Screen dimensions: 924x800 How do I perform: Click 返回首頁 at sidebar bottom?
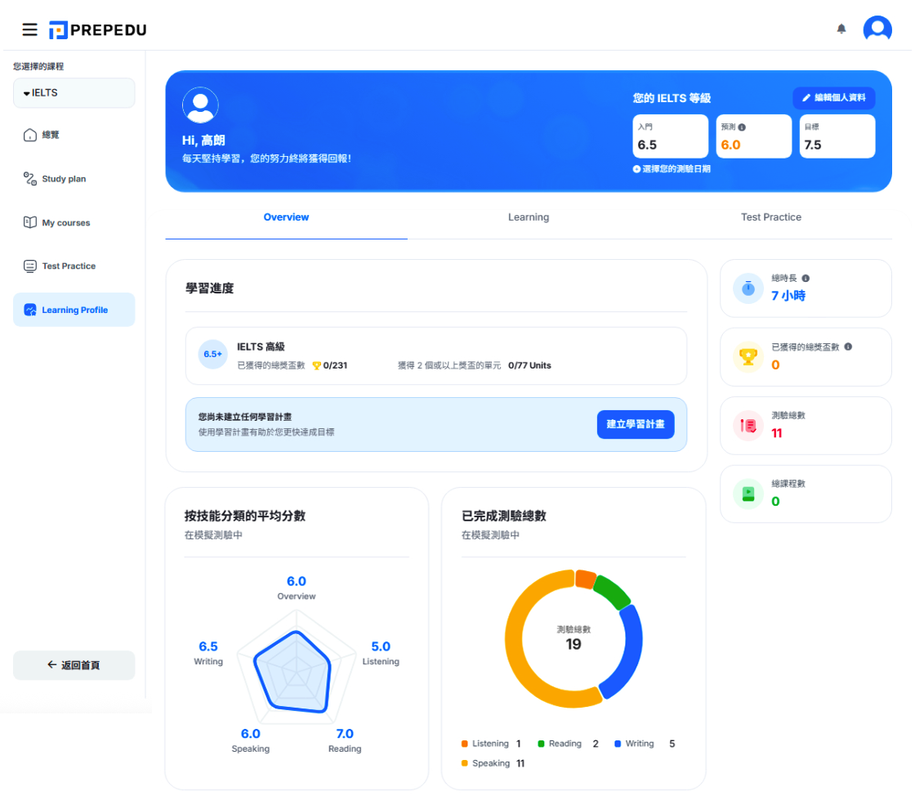pos(73,665)
